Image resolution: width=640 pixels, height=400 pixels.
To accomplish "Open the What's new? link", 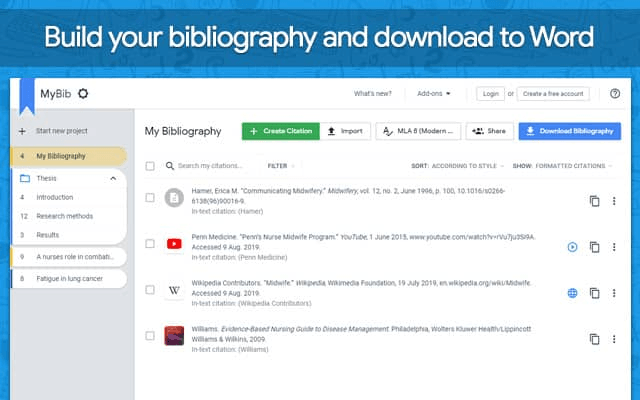I will (x=373, y=93).
